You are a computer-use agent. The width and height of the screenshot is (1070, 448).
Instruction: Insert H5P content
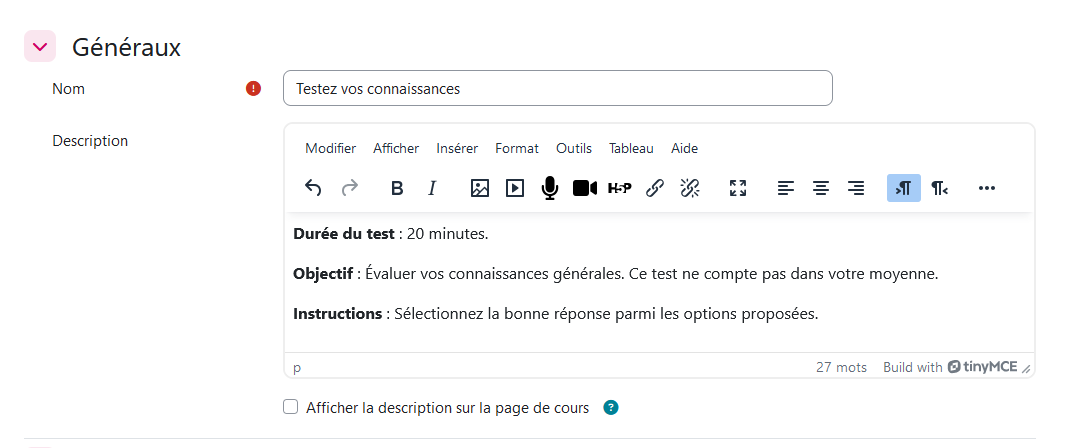(x=620, y=188)
